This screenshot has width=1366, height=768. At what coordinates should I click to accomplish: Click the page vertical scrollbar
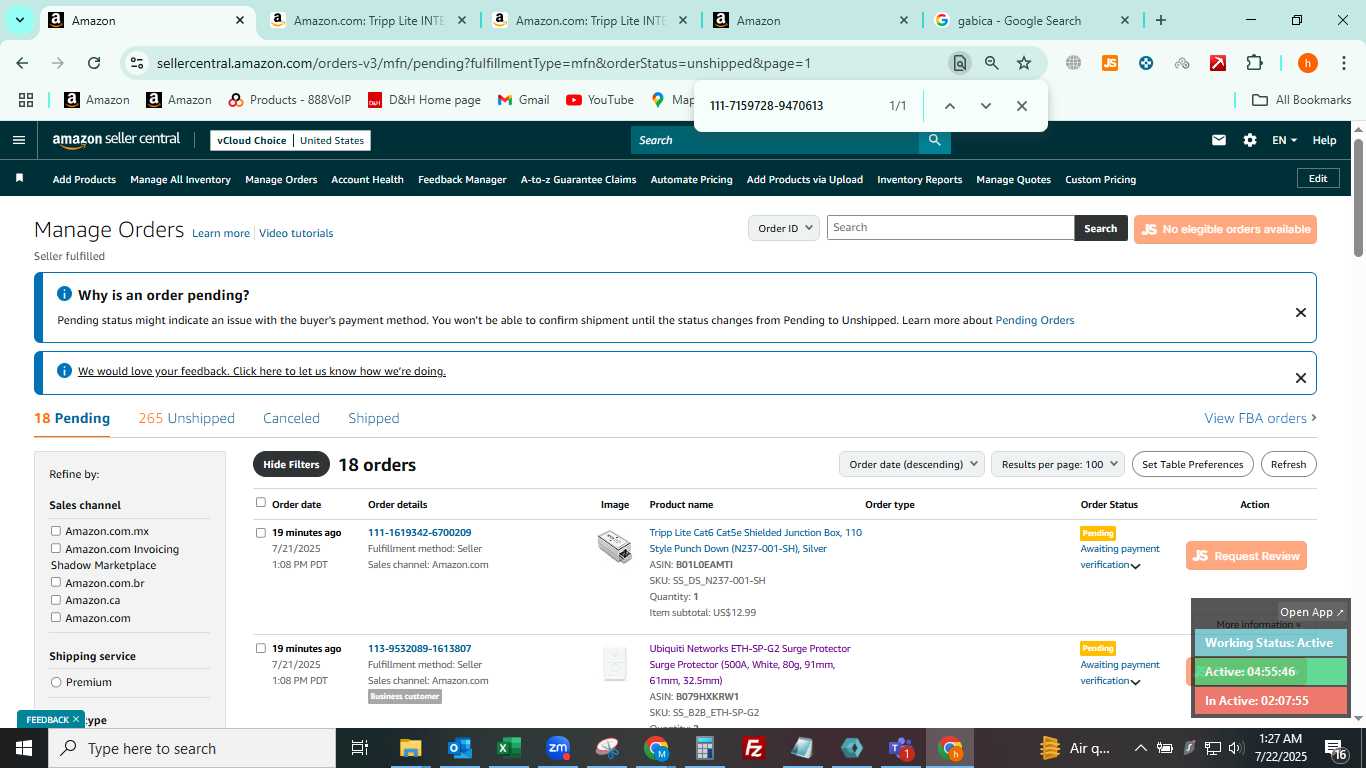[1358, 197]
